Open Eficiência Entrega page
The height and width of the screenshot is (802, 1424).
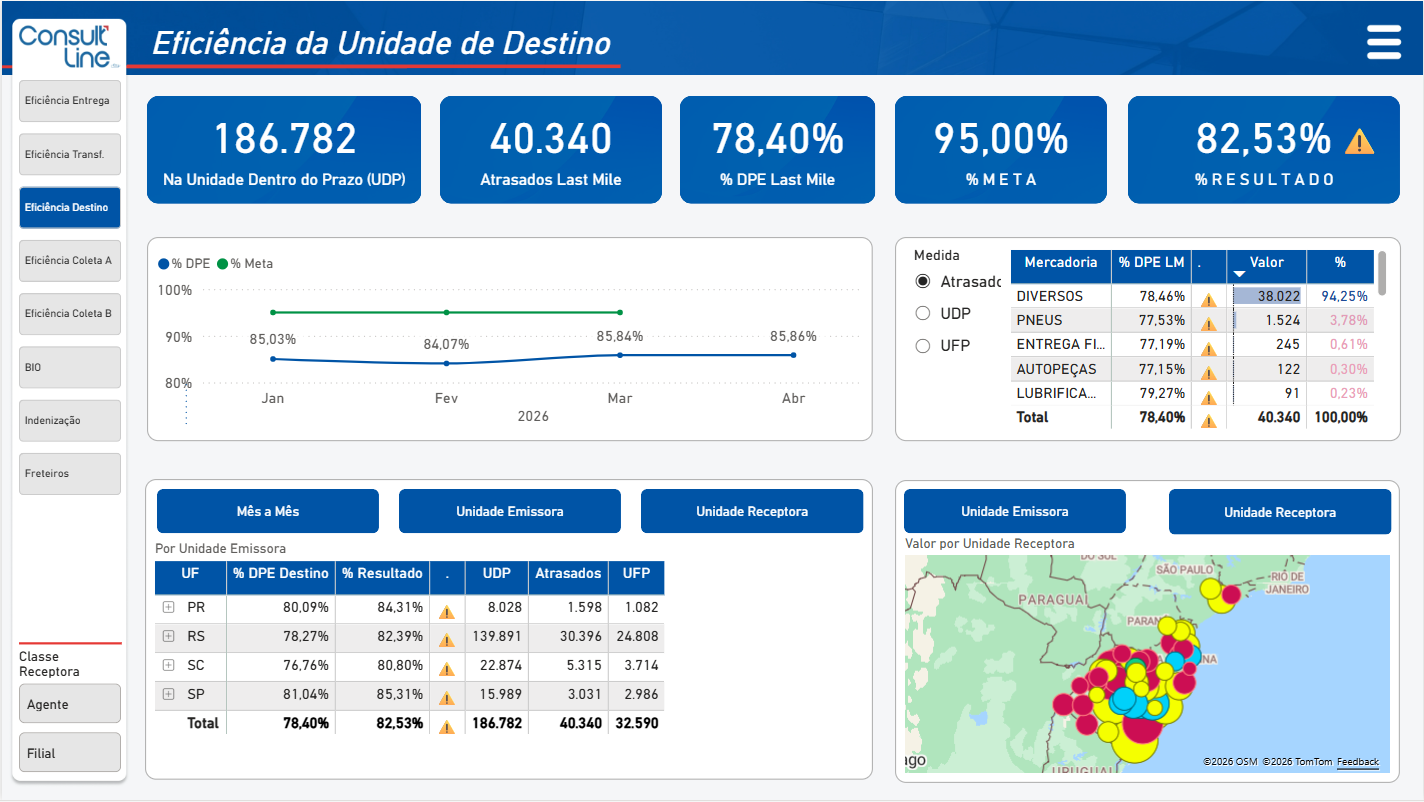click(70, 101)
